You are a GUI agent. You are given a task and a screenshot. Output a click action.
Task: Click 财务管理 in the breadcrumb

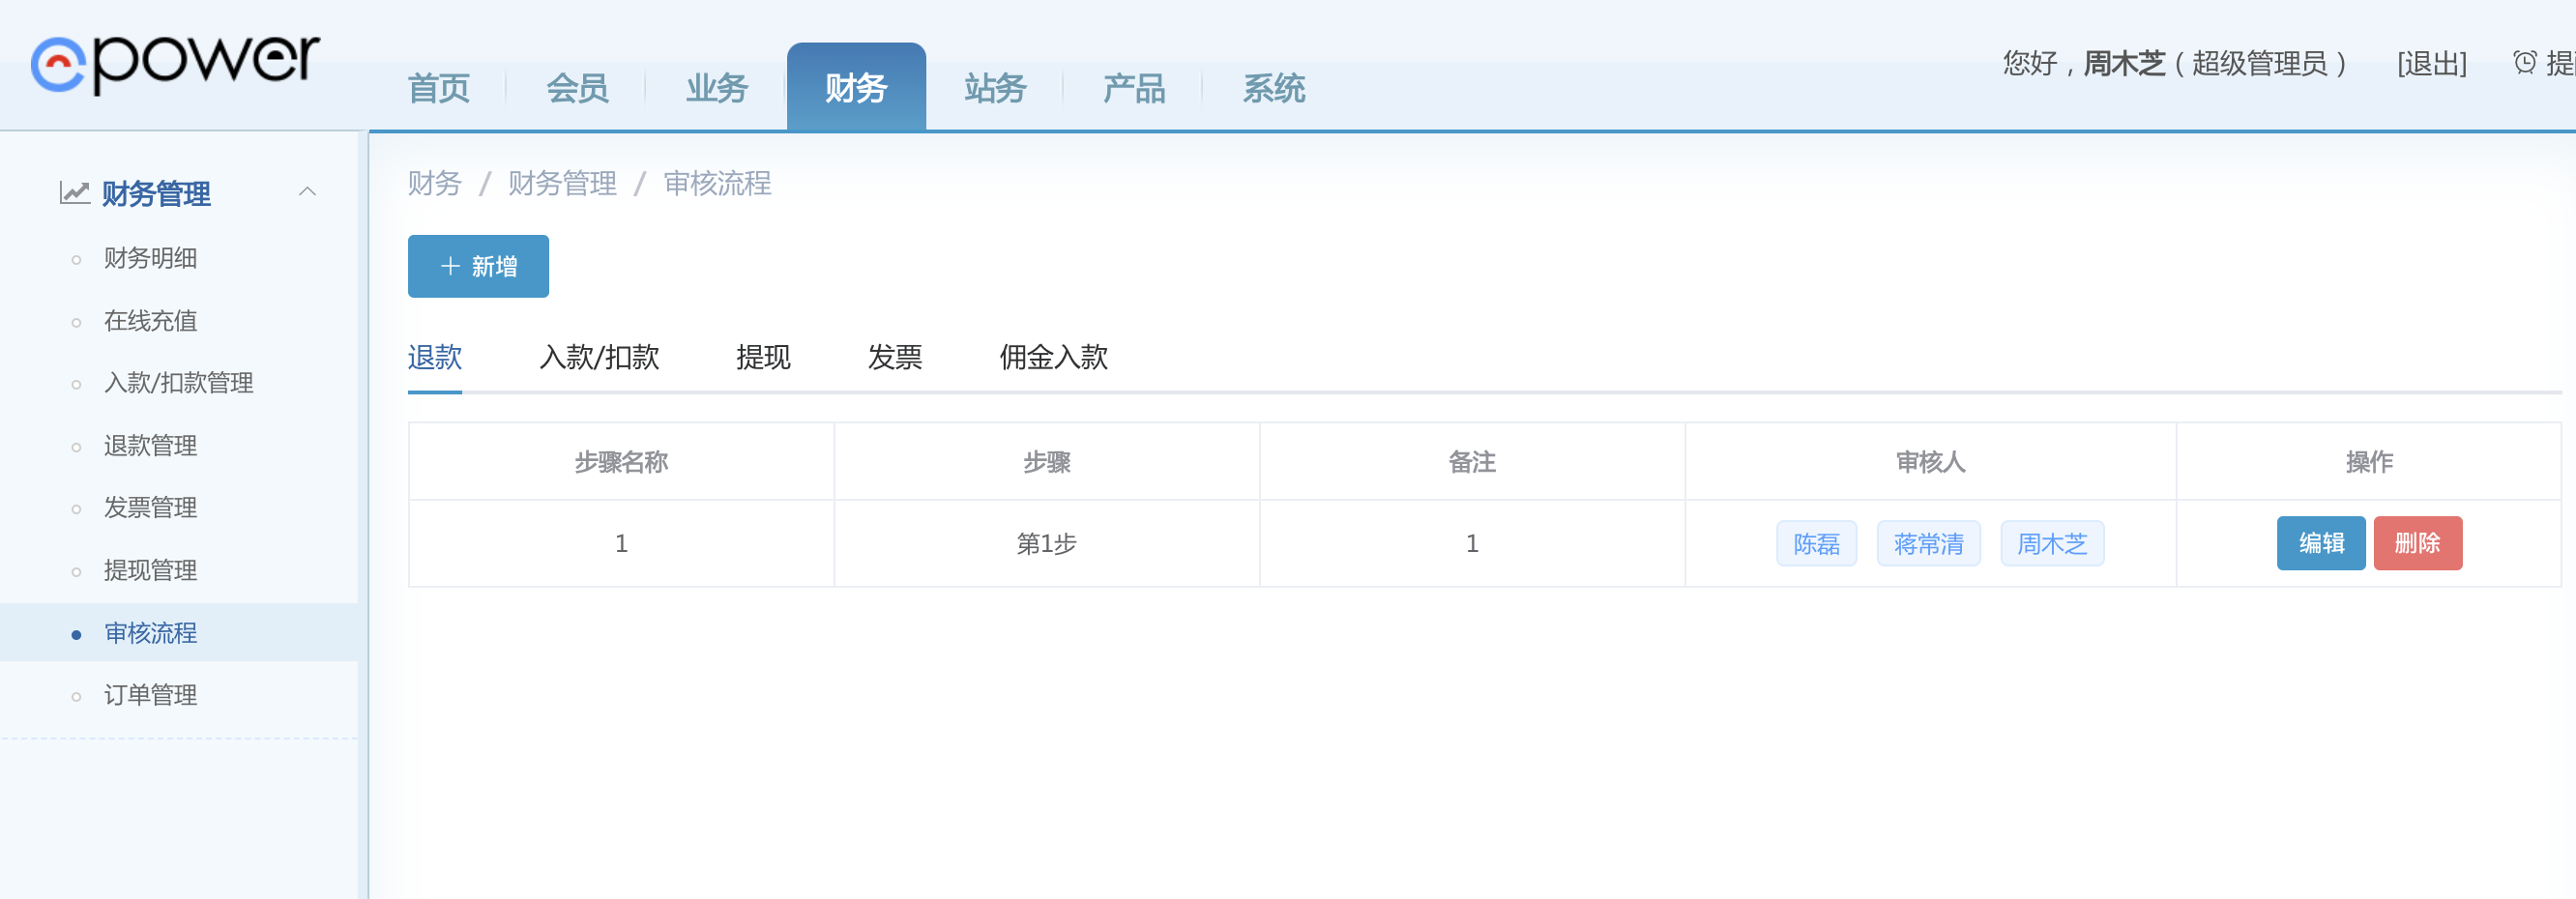pyautogui.click(x=562, y=183)
